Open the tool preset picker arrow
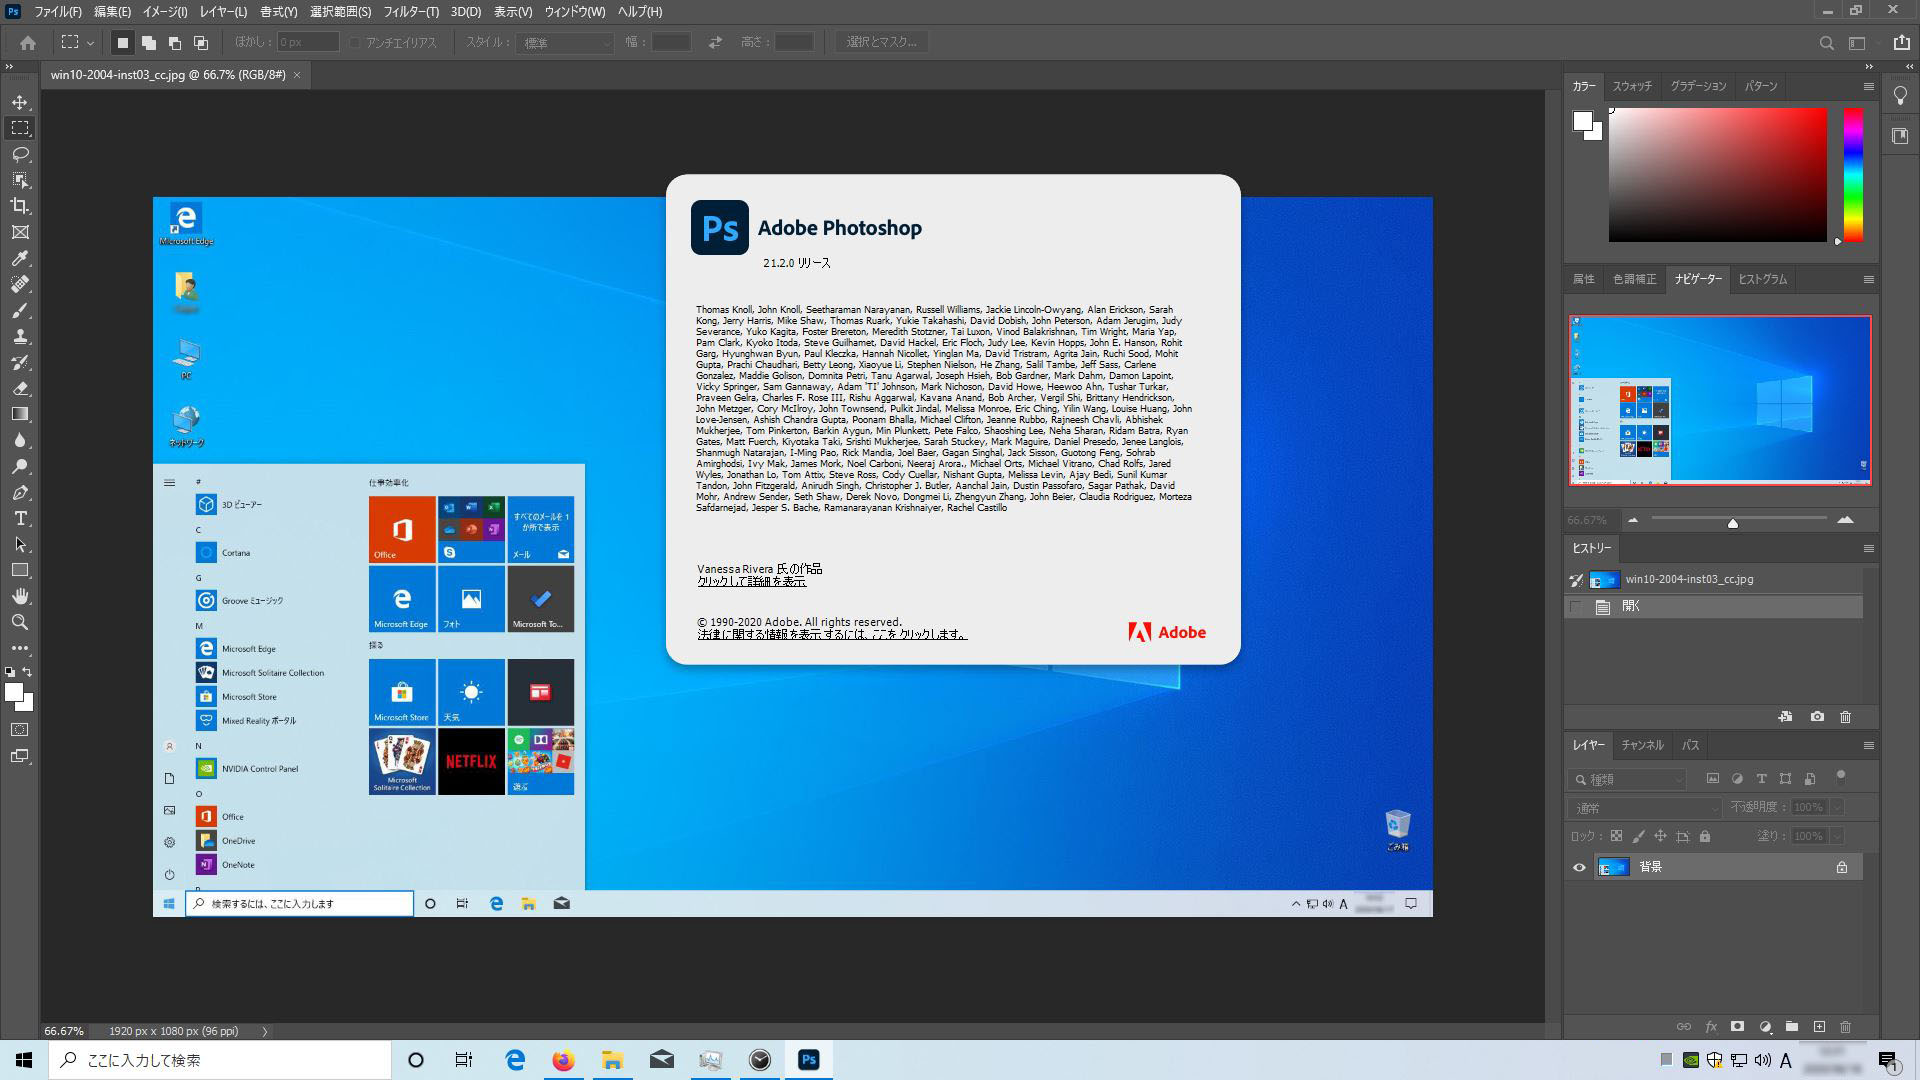Screen dimensions: 1920x1080 tap(90, 43)
